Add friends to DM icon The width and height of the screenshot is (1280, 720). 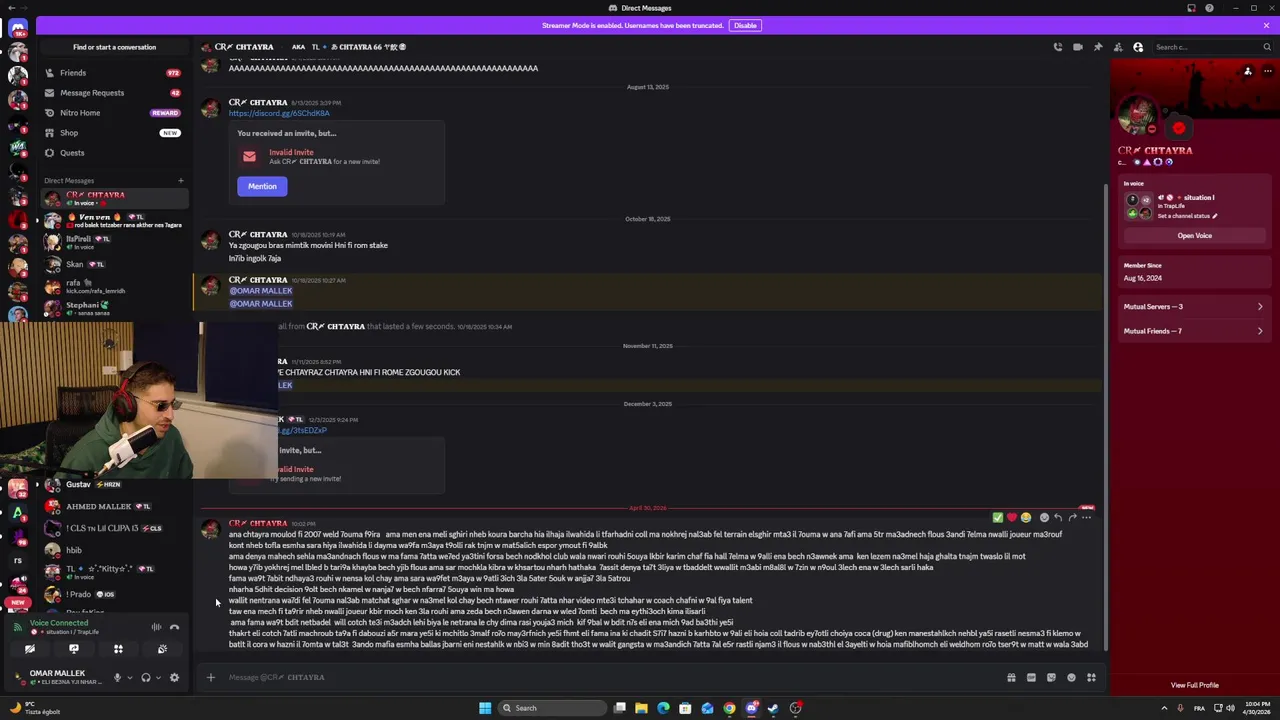click(1117, 47)
